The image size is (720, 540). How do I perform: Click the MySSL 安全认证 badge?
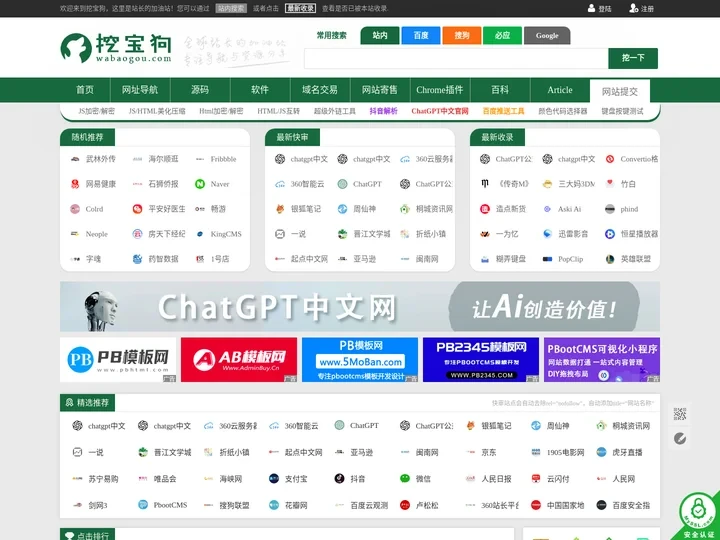pos(698,515)
